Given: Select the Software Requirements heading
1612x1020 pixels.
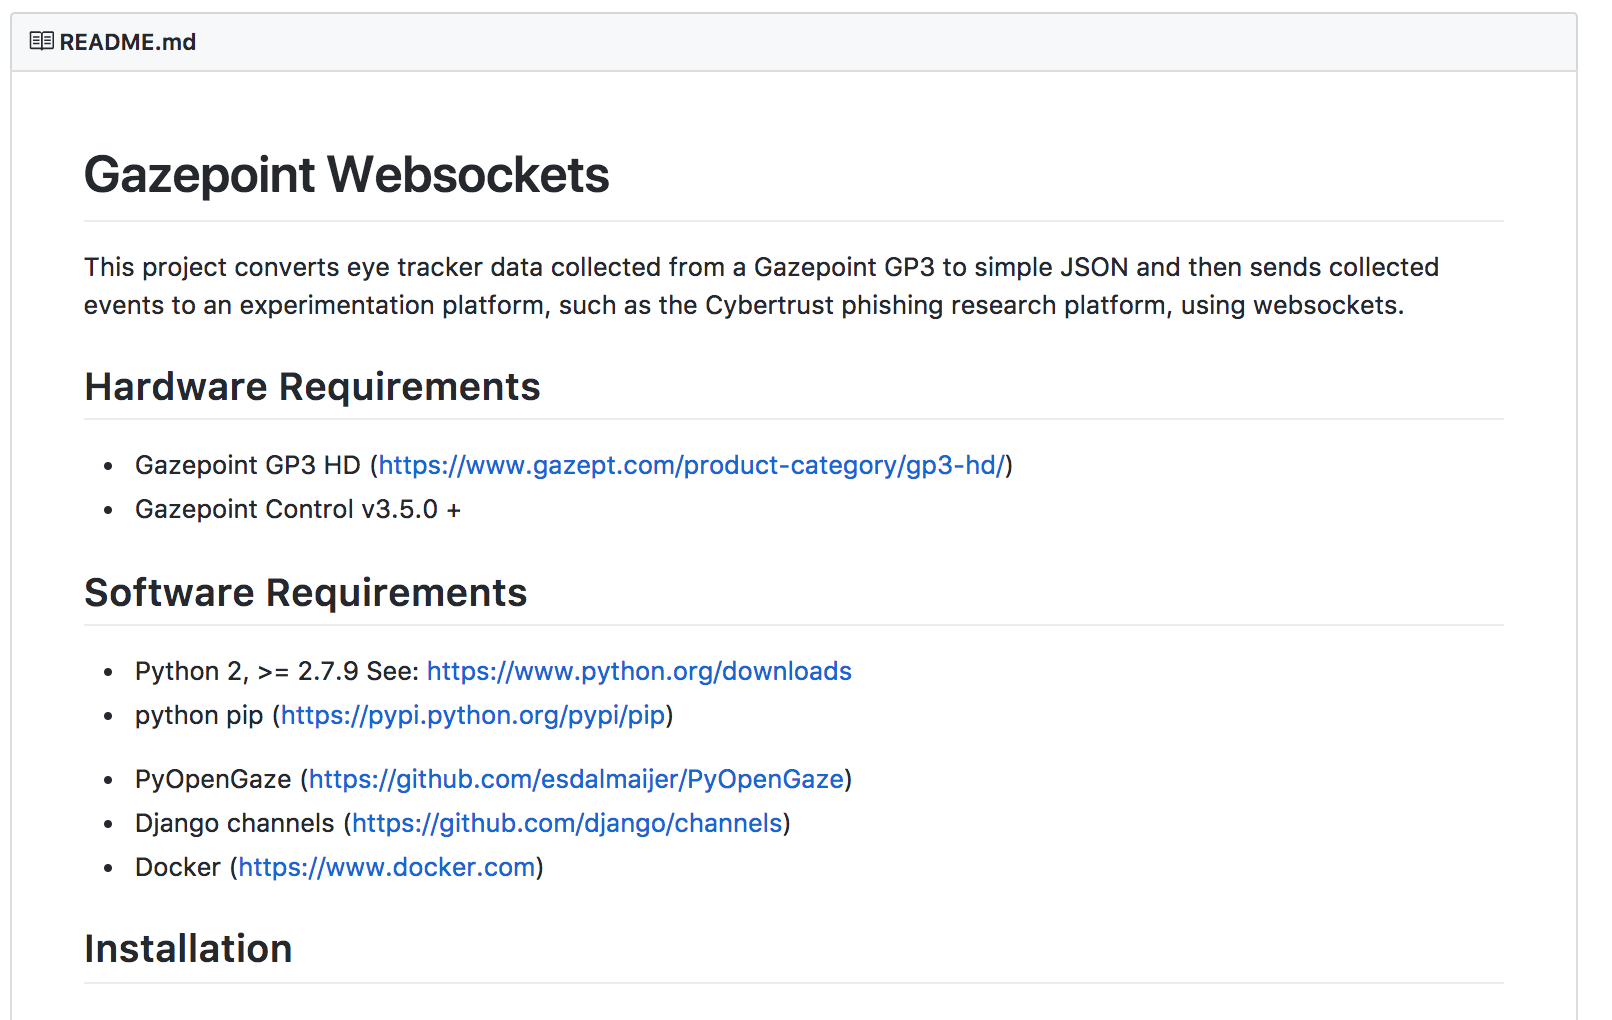Looking at the screenshot, I should tap(305, 593).
